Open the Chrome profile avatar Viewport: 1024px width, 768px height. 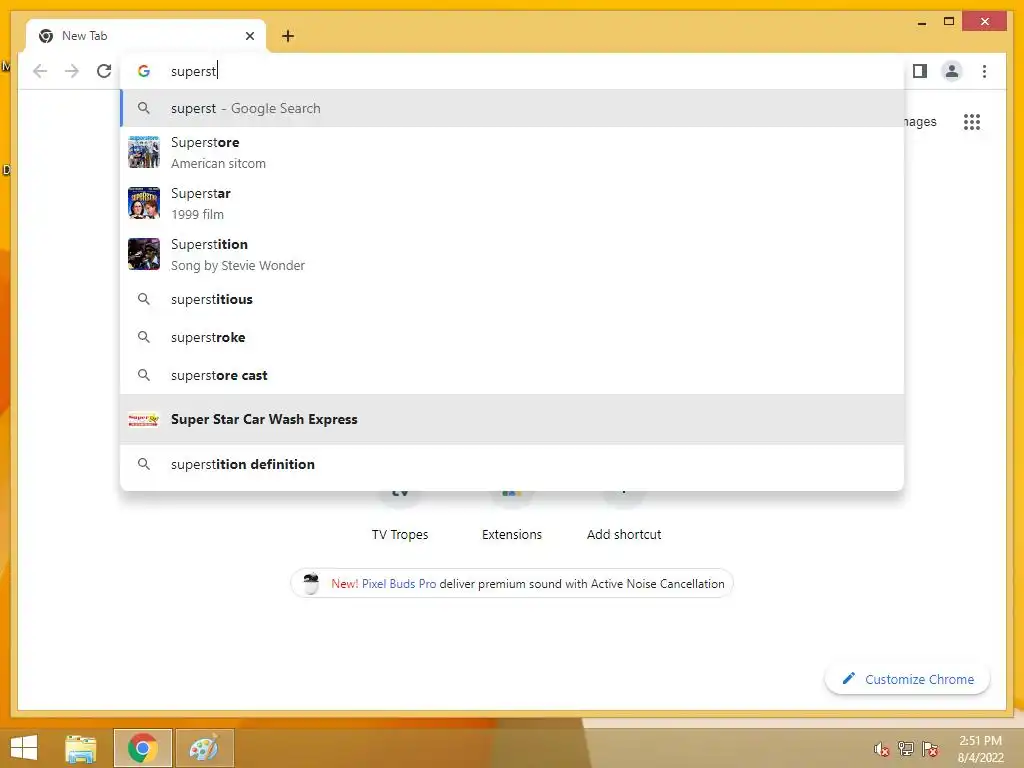pos(952,71)
